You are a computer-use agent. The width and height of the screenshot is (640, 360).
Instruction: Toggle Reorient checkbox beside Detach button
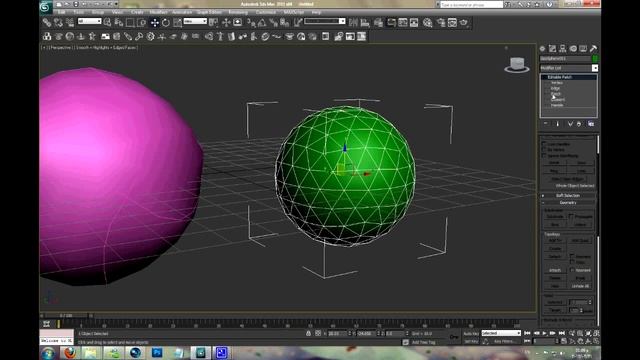(572, 256)
